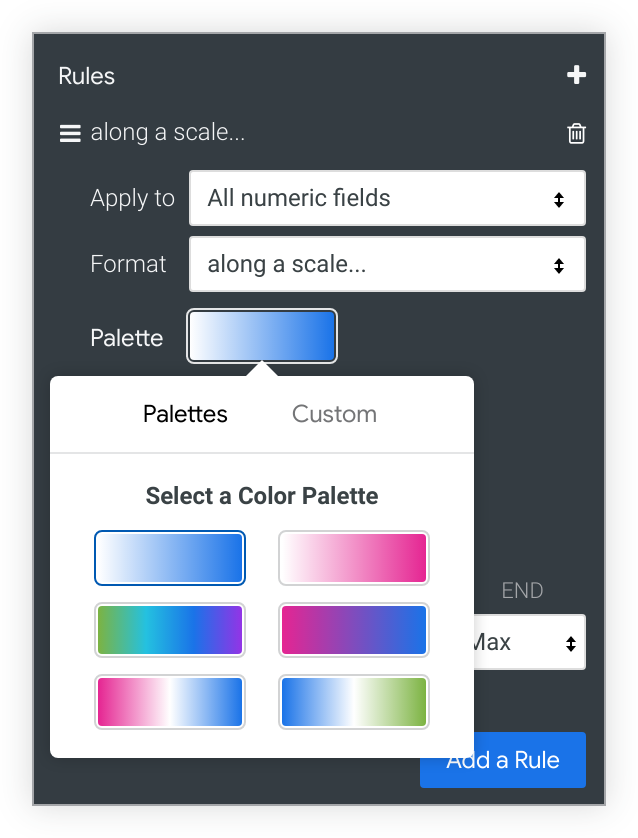Open the Apply to dropdown
This screenshot has height=838, width=638.
(x=387, y=198)
